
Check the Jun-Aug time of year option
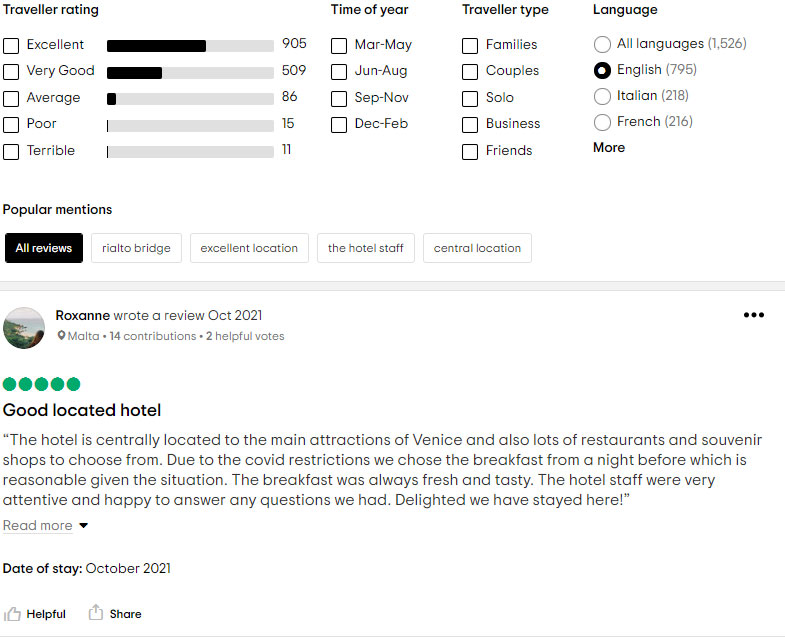click(339, 72)
